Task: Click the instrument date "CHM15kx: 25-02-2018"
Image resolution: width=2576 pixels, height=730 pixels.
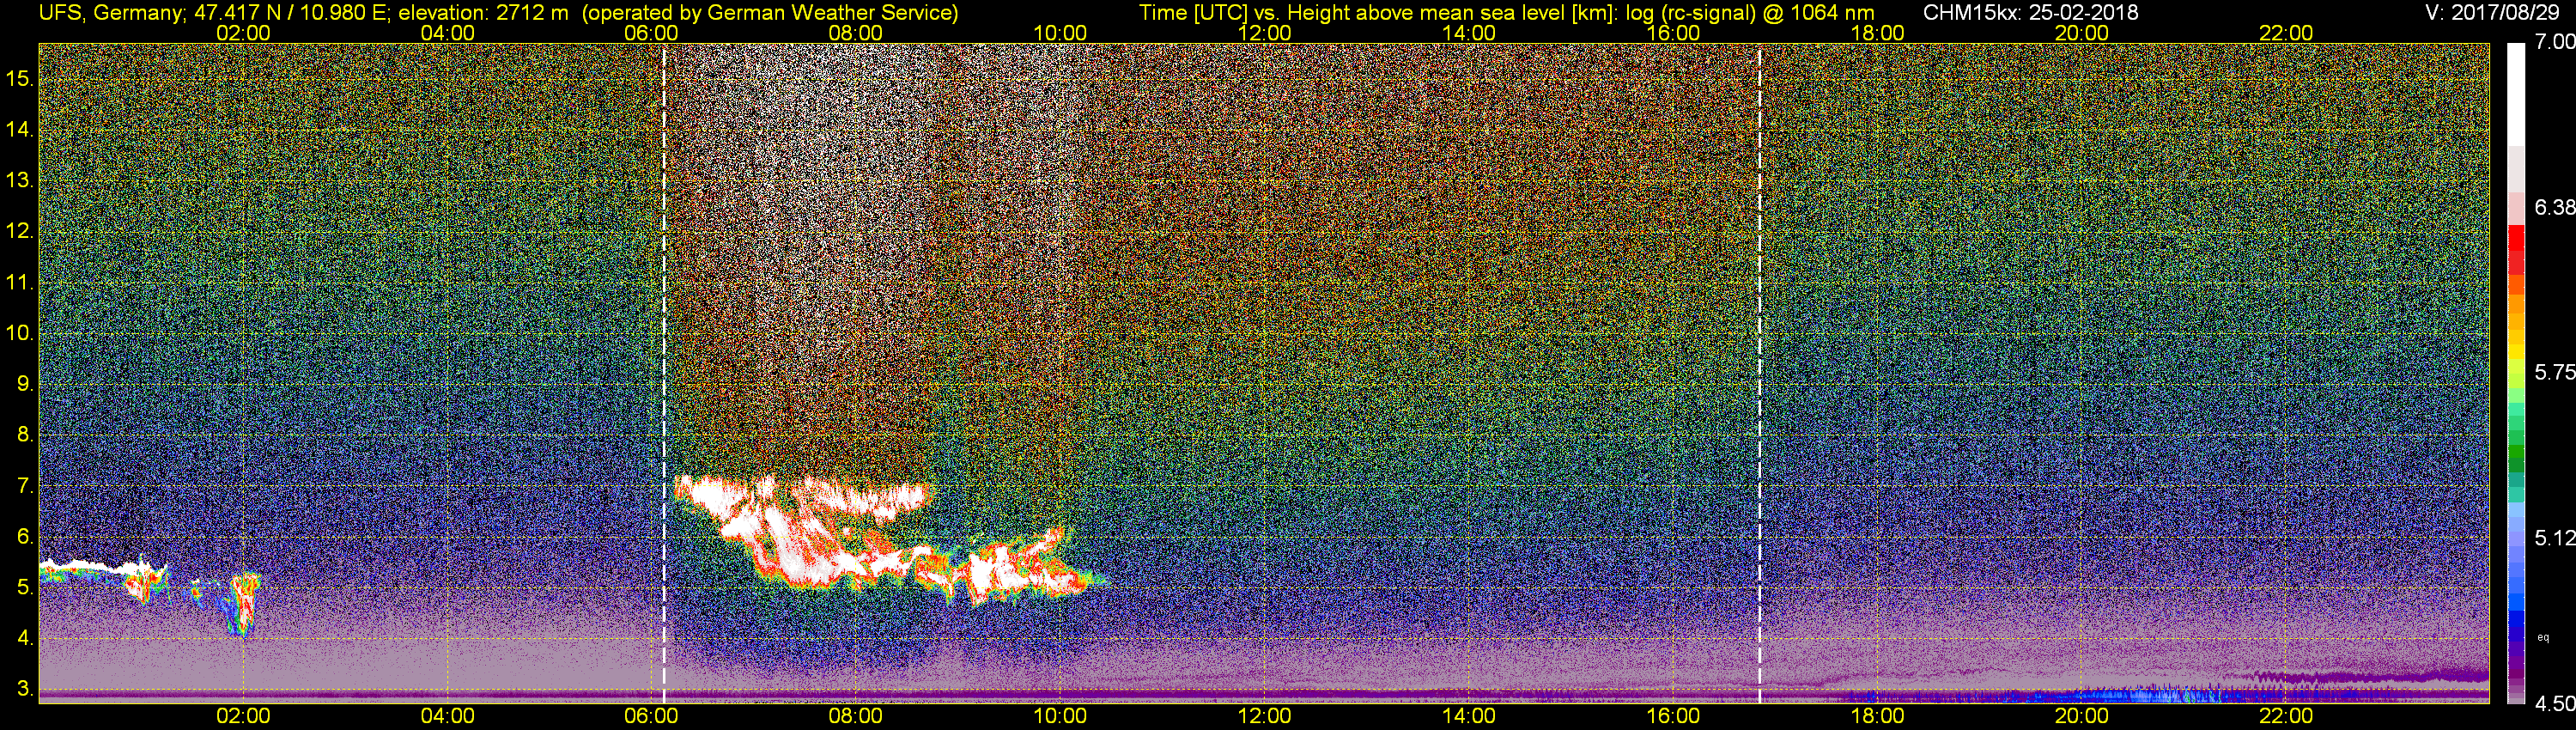Action: 2030,13
